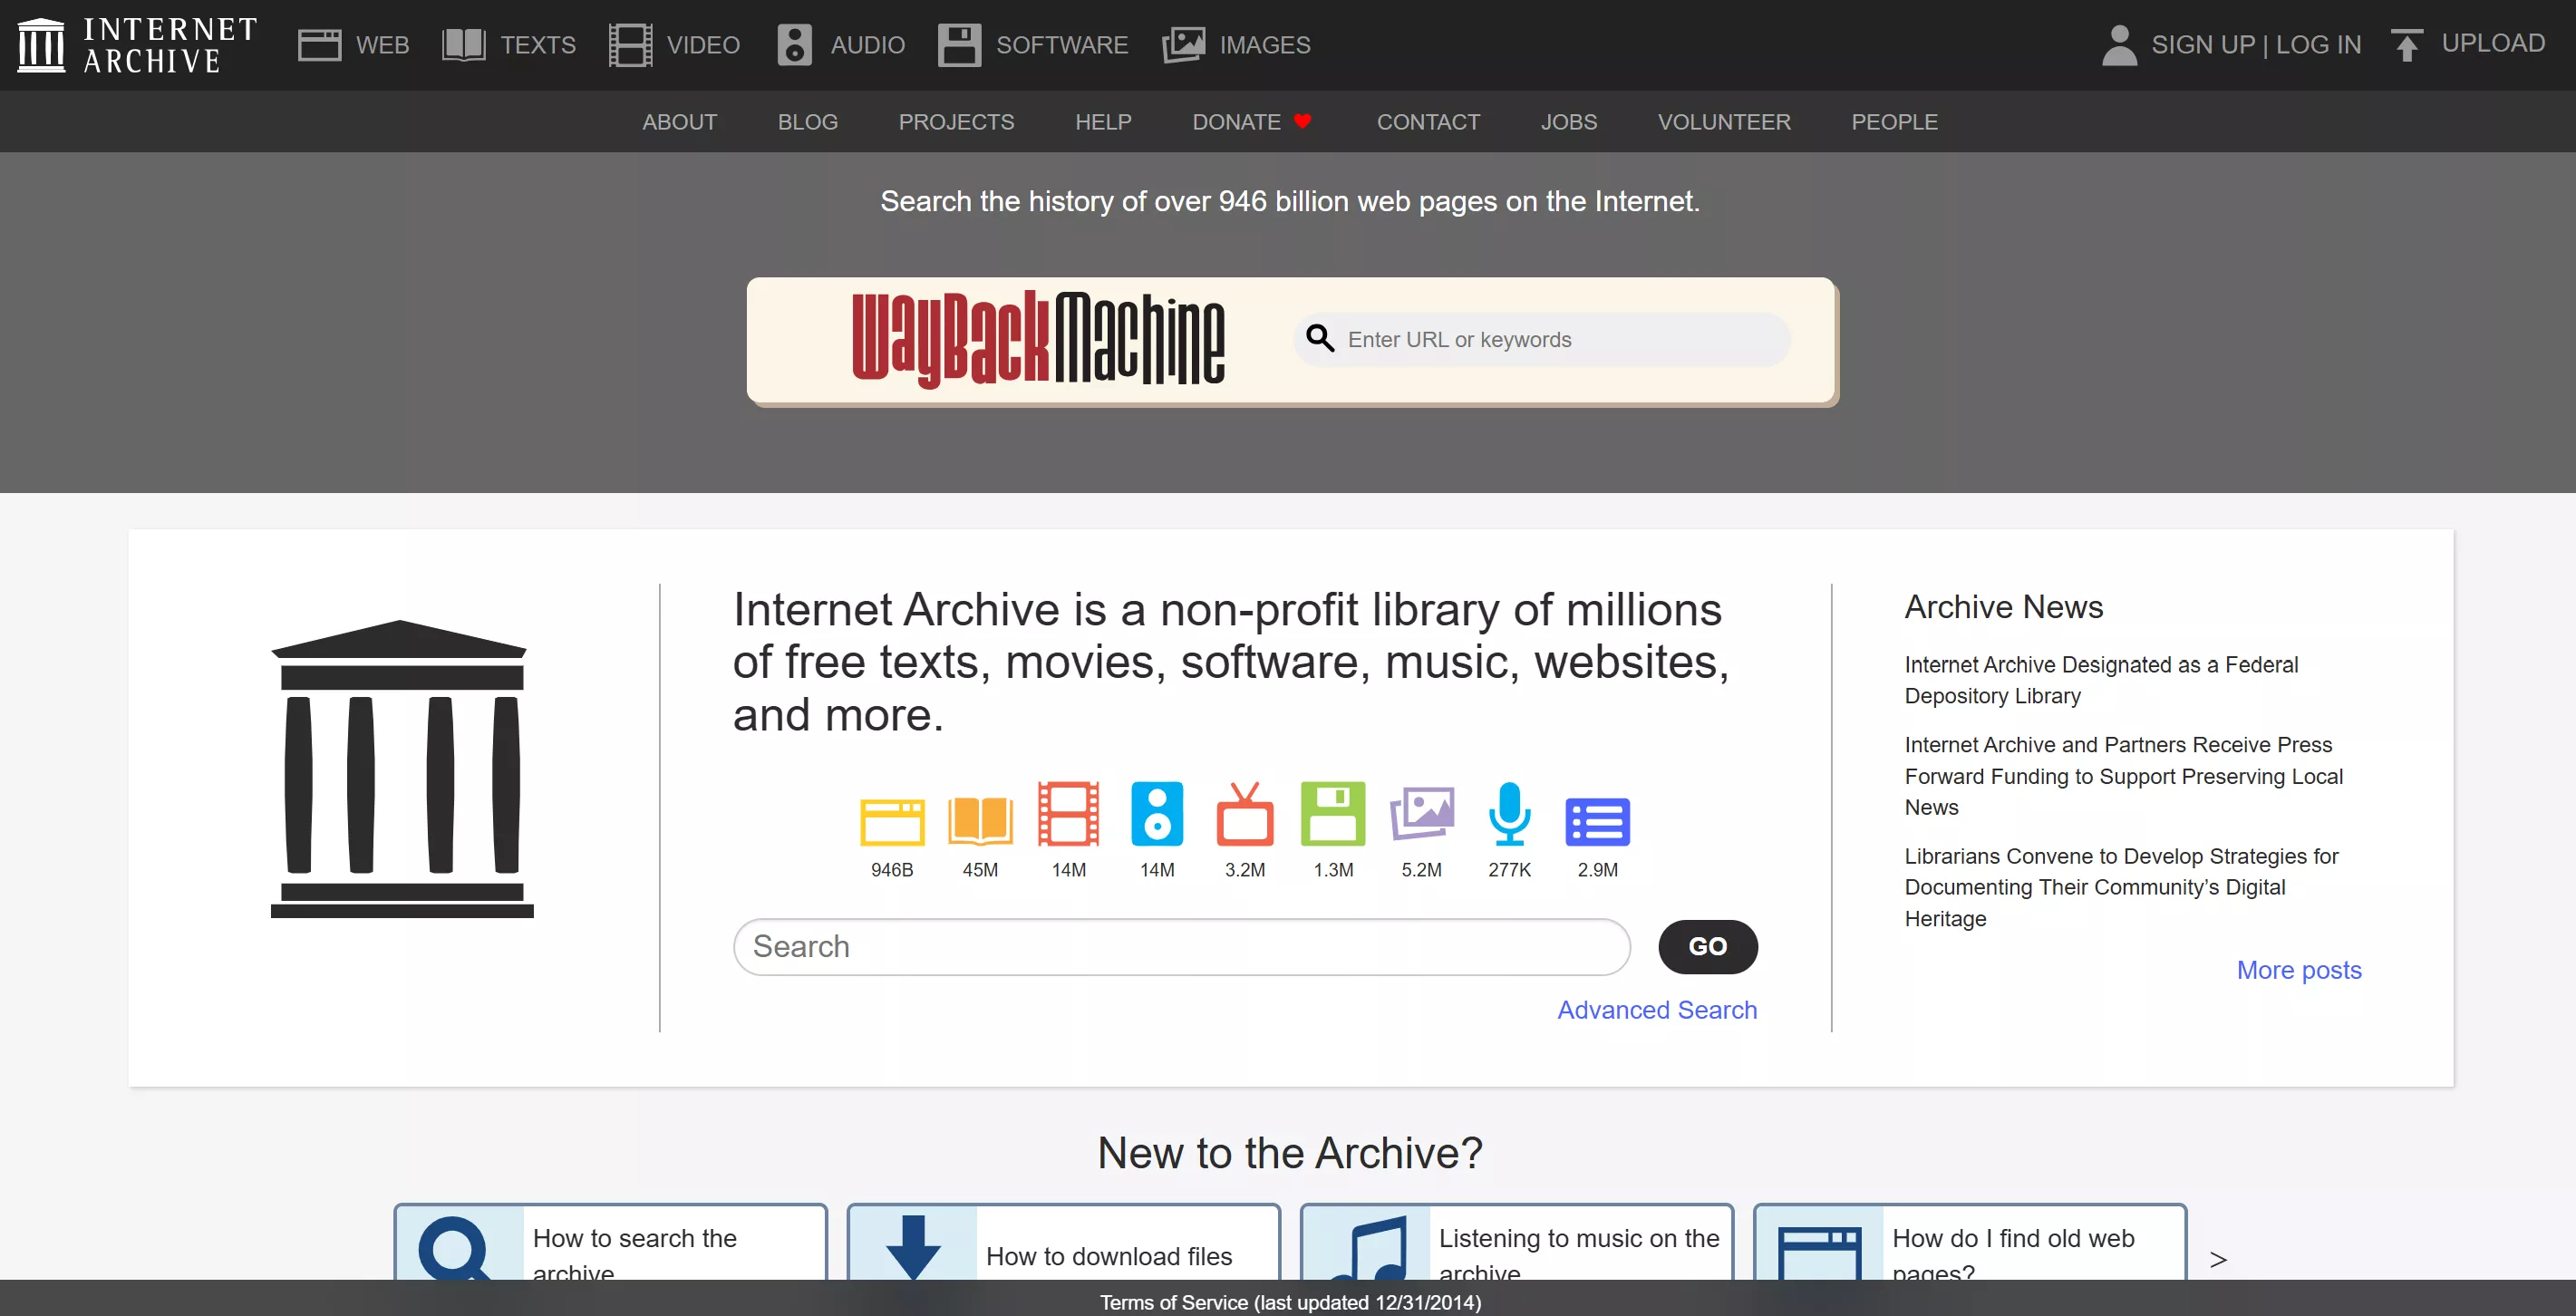Advance the tutorial carousel with right arrow
2576x1316 pixels.
pyautogui.click(x=2217, y=1259)
